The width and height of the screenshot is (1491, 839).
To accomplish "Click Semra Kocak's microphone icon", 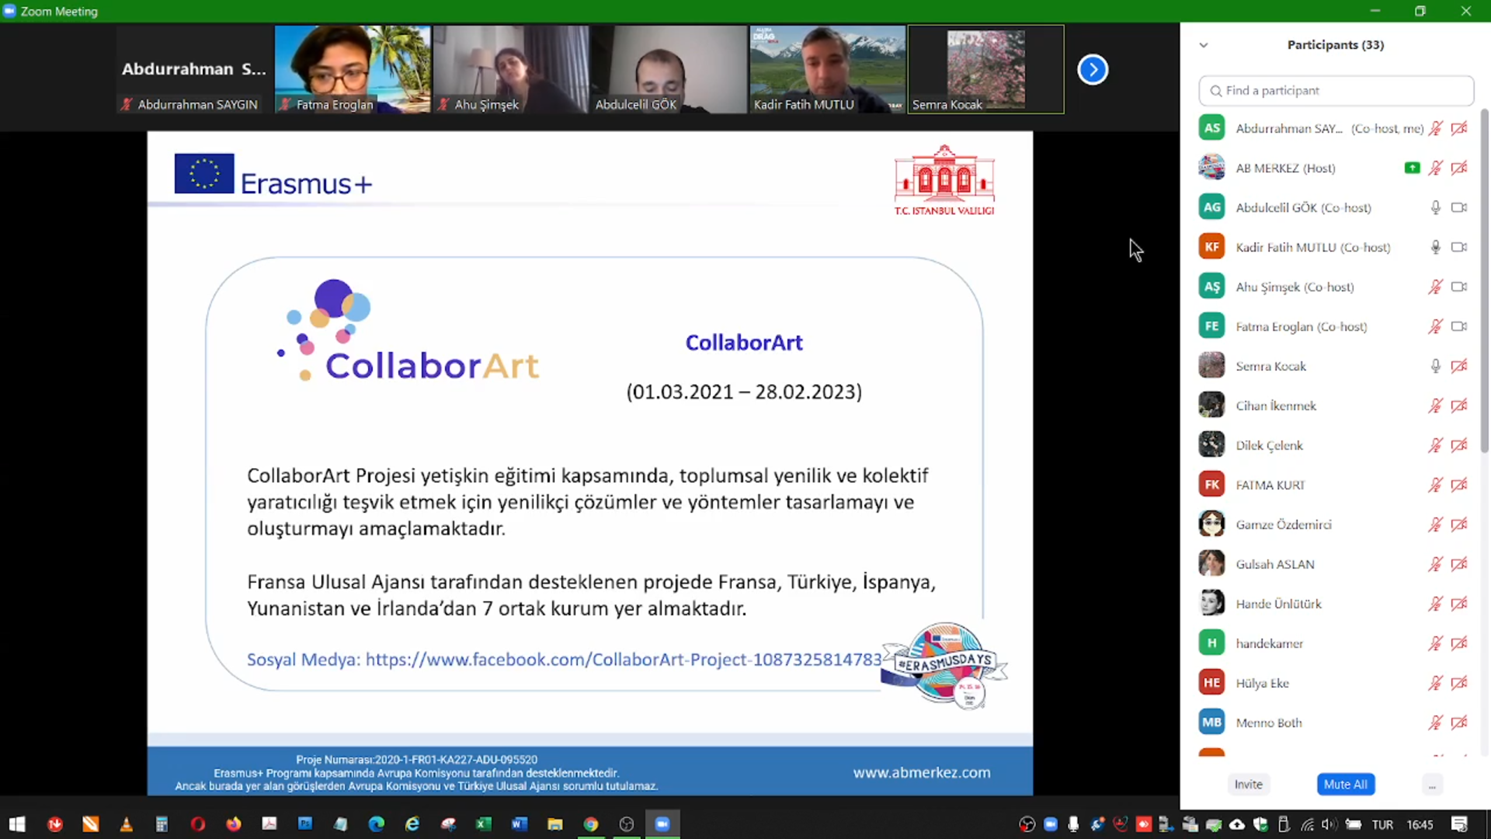I will pos(1435,366).
